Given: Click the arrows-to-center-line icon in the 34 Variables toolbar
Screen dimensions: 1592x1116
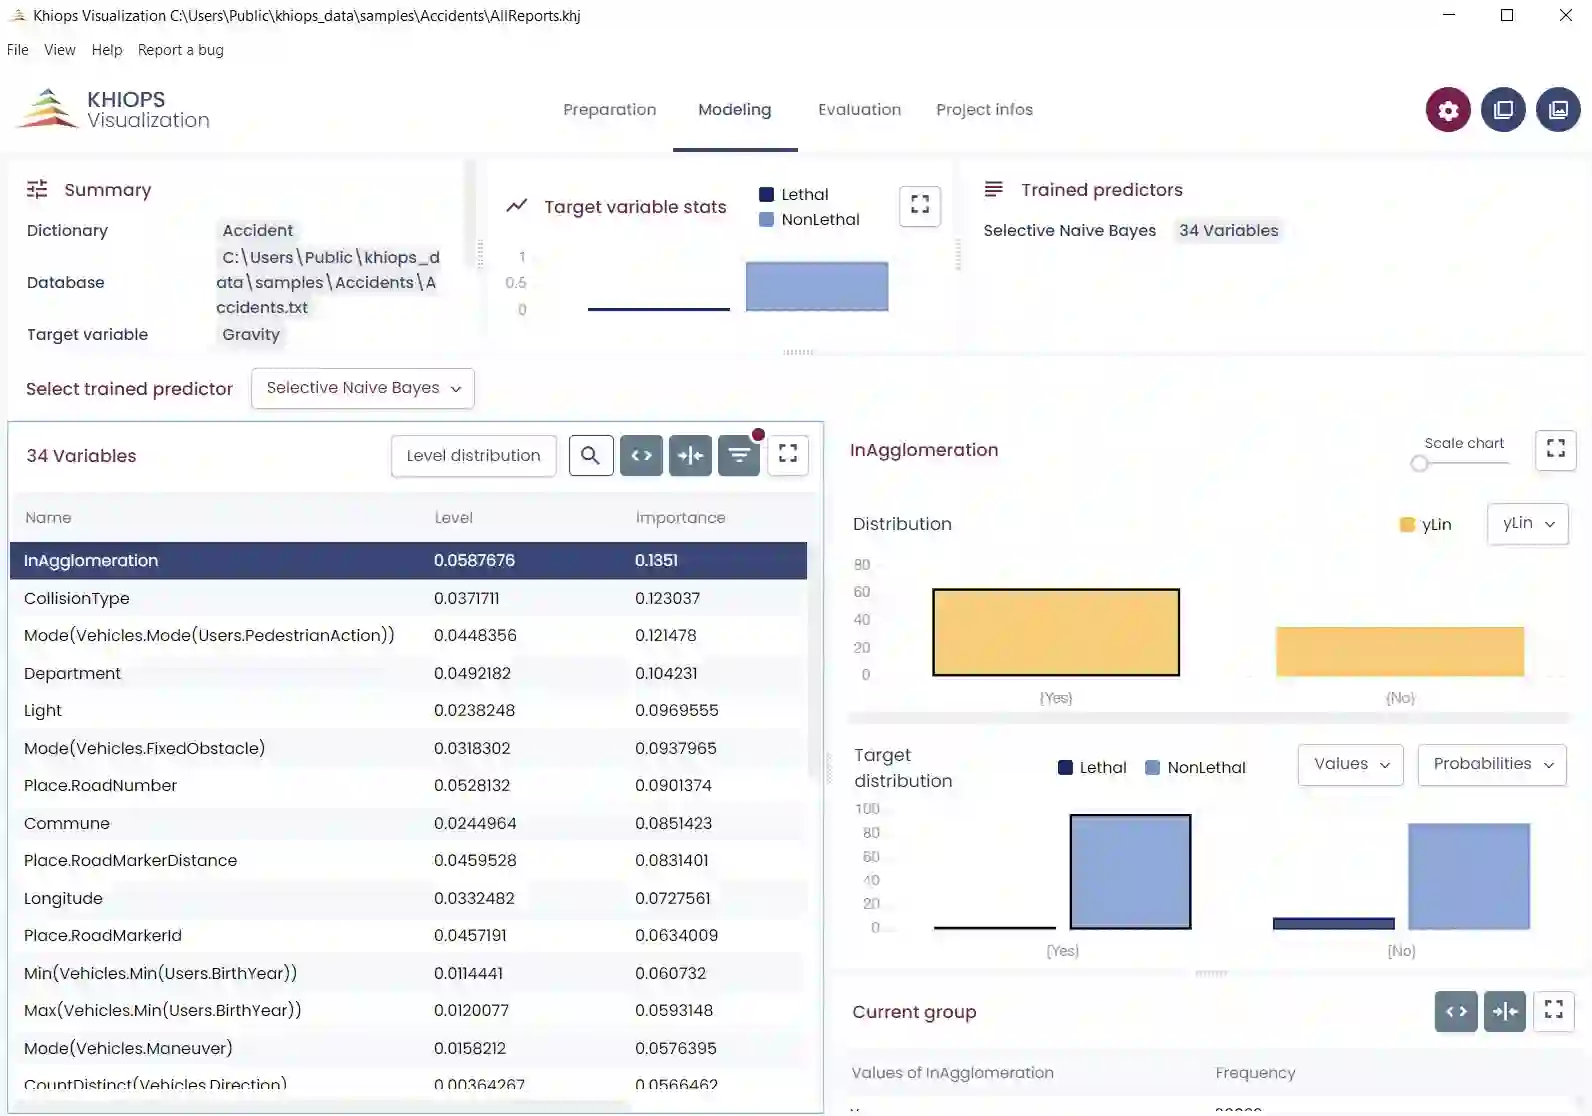Looking at the screenshot, I should click(690, 456).
